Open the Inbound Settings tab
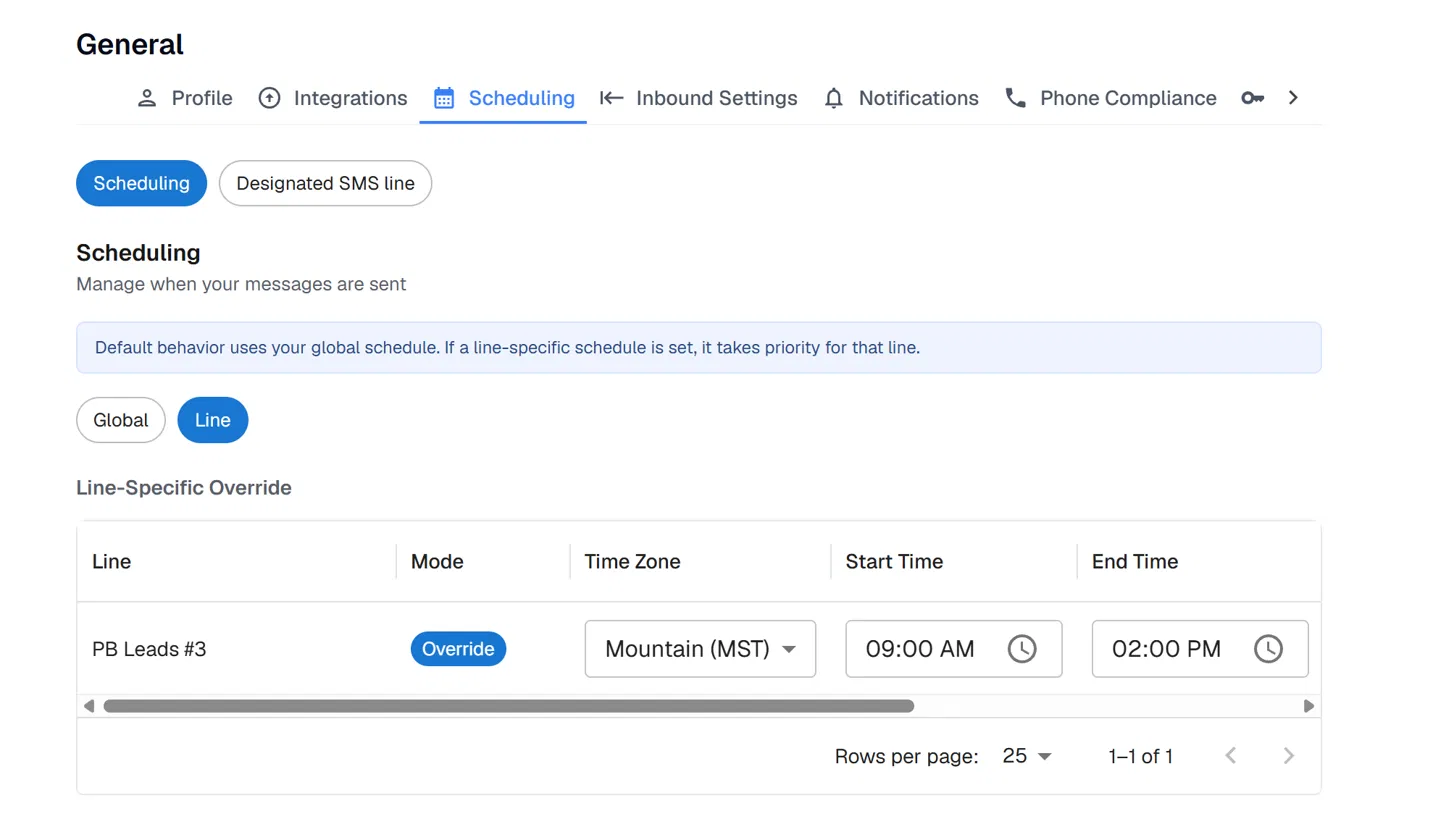 click(699, 98)
